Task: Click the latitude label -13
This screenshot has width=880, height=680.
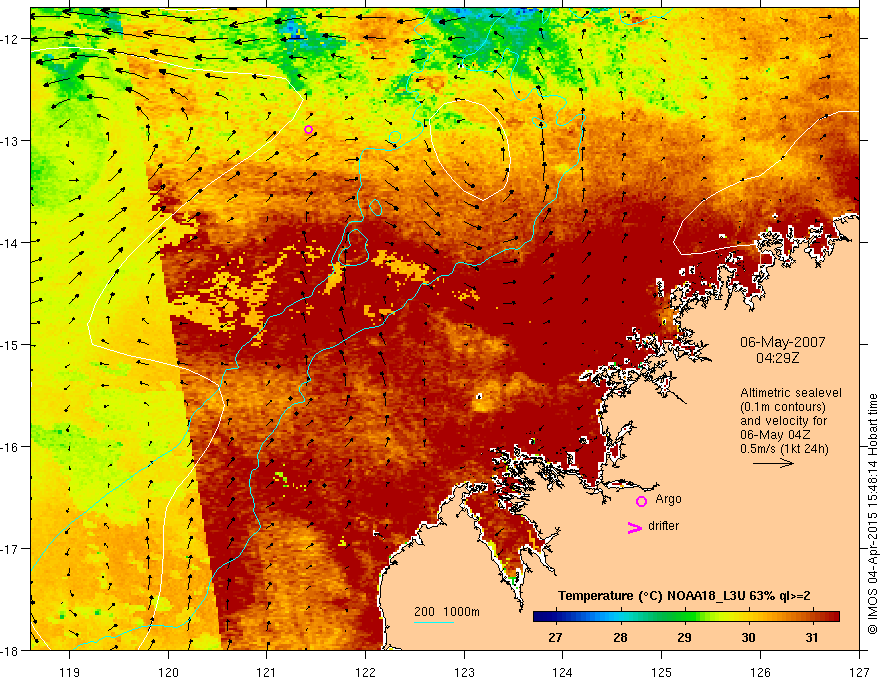Action: 12,141
